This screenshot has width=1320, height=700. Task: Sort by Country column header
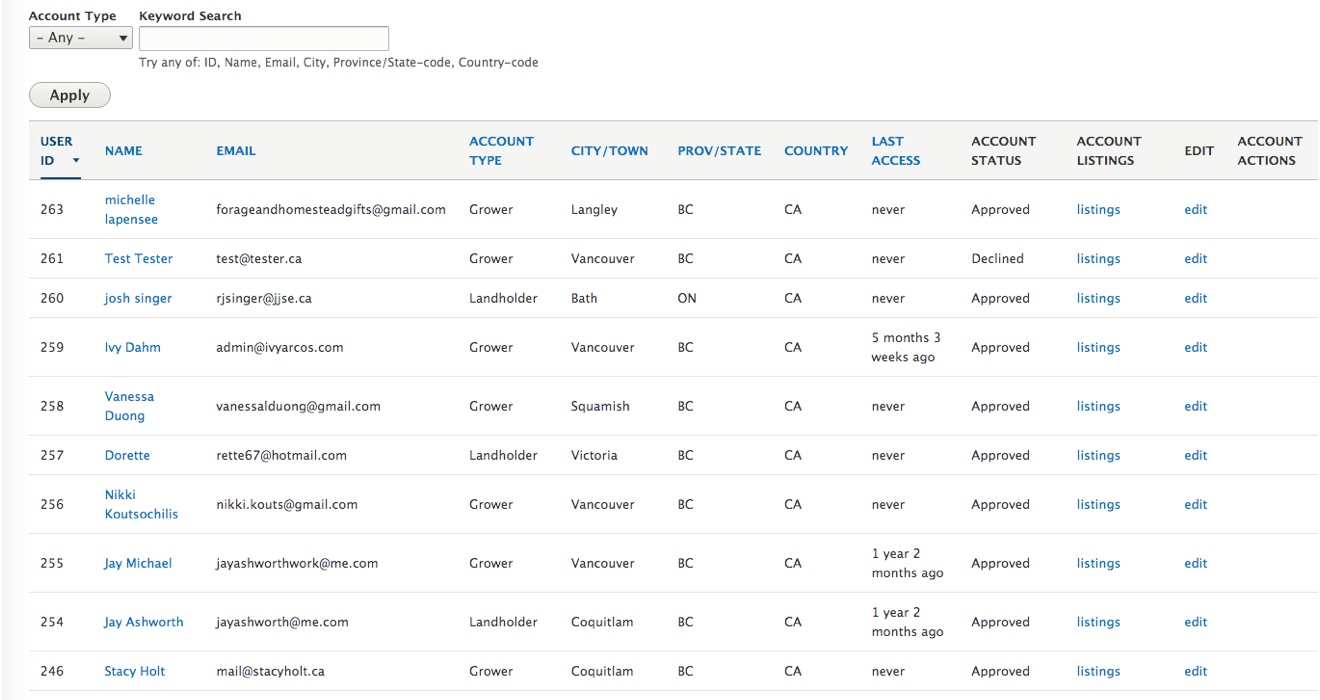pos(815,151)
